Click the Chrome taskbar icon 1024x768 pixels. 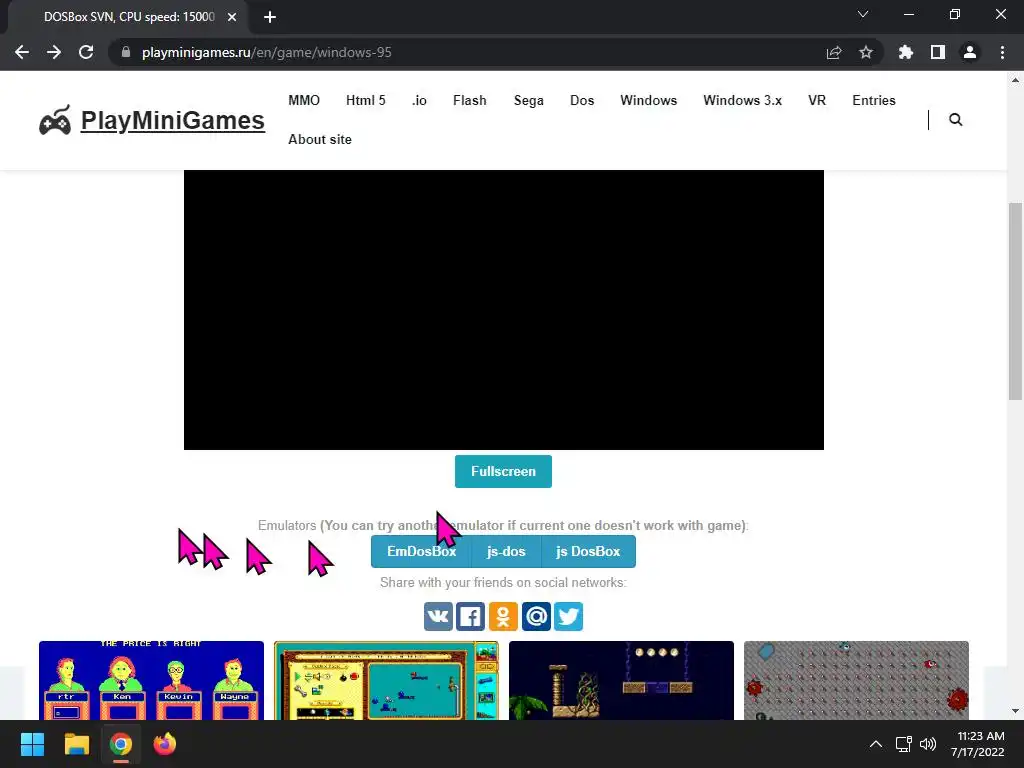121,744
